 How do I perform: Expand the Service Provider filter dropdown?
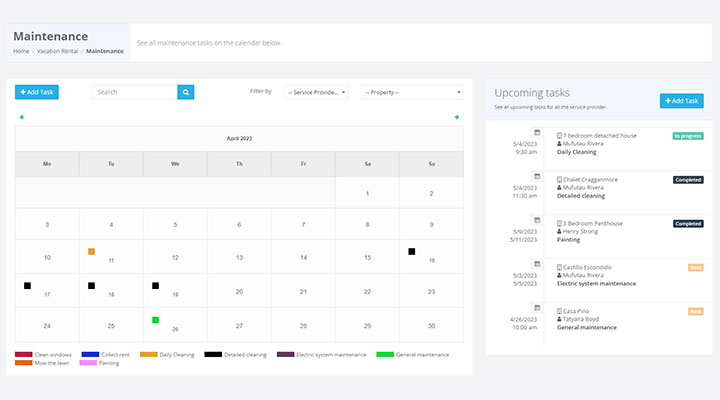[x=316, y=92]
